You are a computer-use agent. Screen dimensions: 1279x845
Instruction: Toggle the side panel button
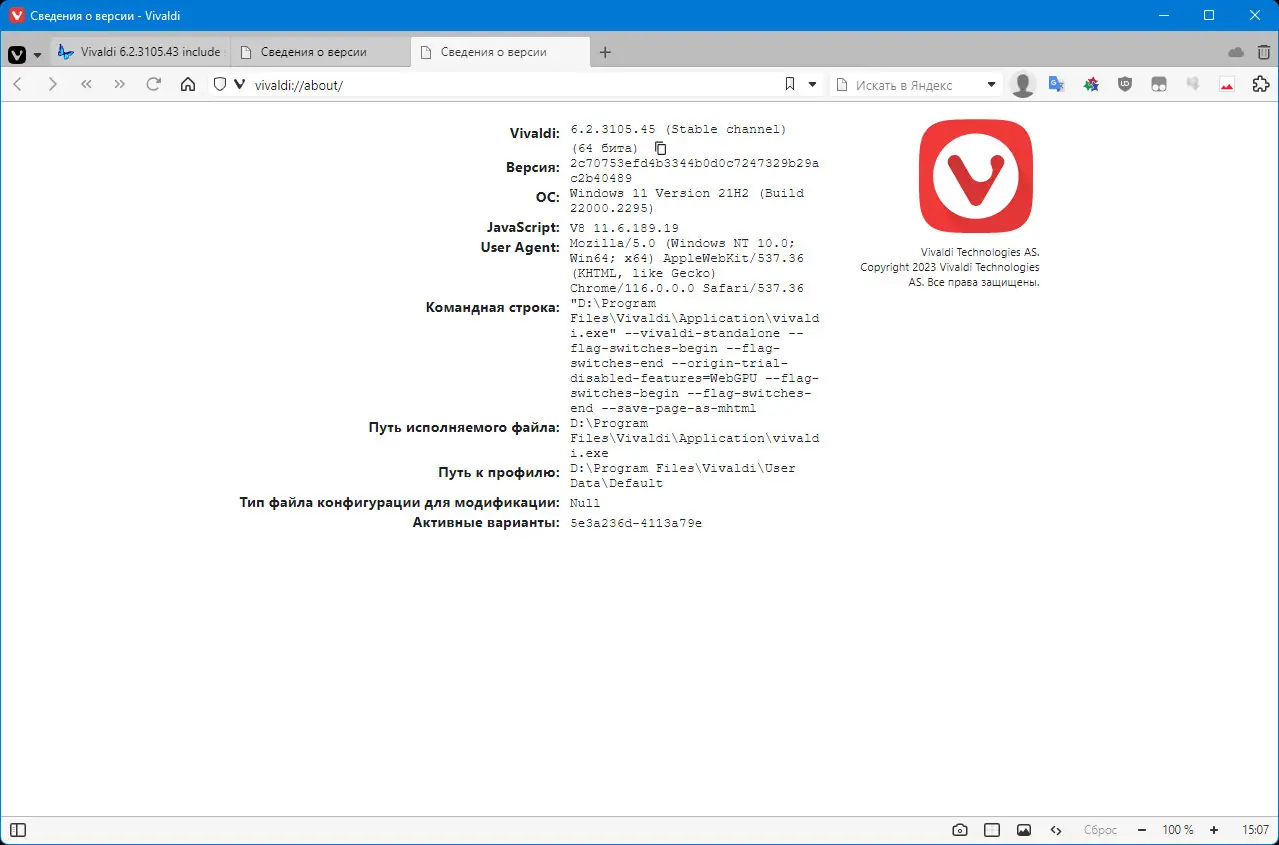point(18,830)
